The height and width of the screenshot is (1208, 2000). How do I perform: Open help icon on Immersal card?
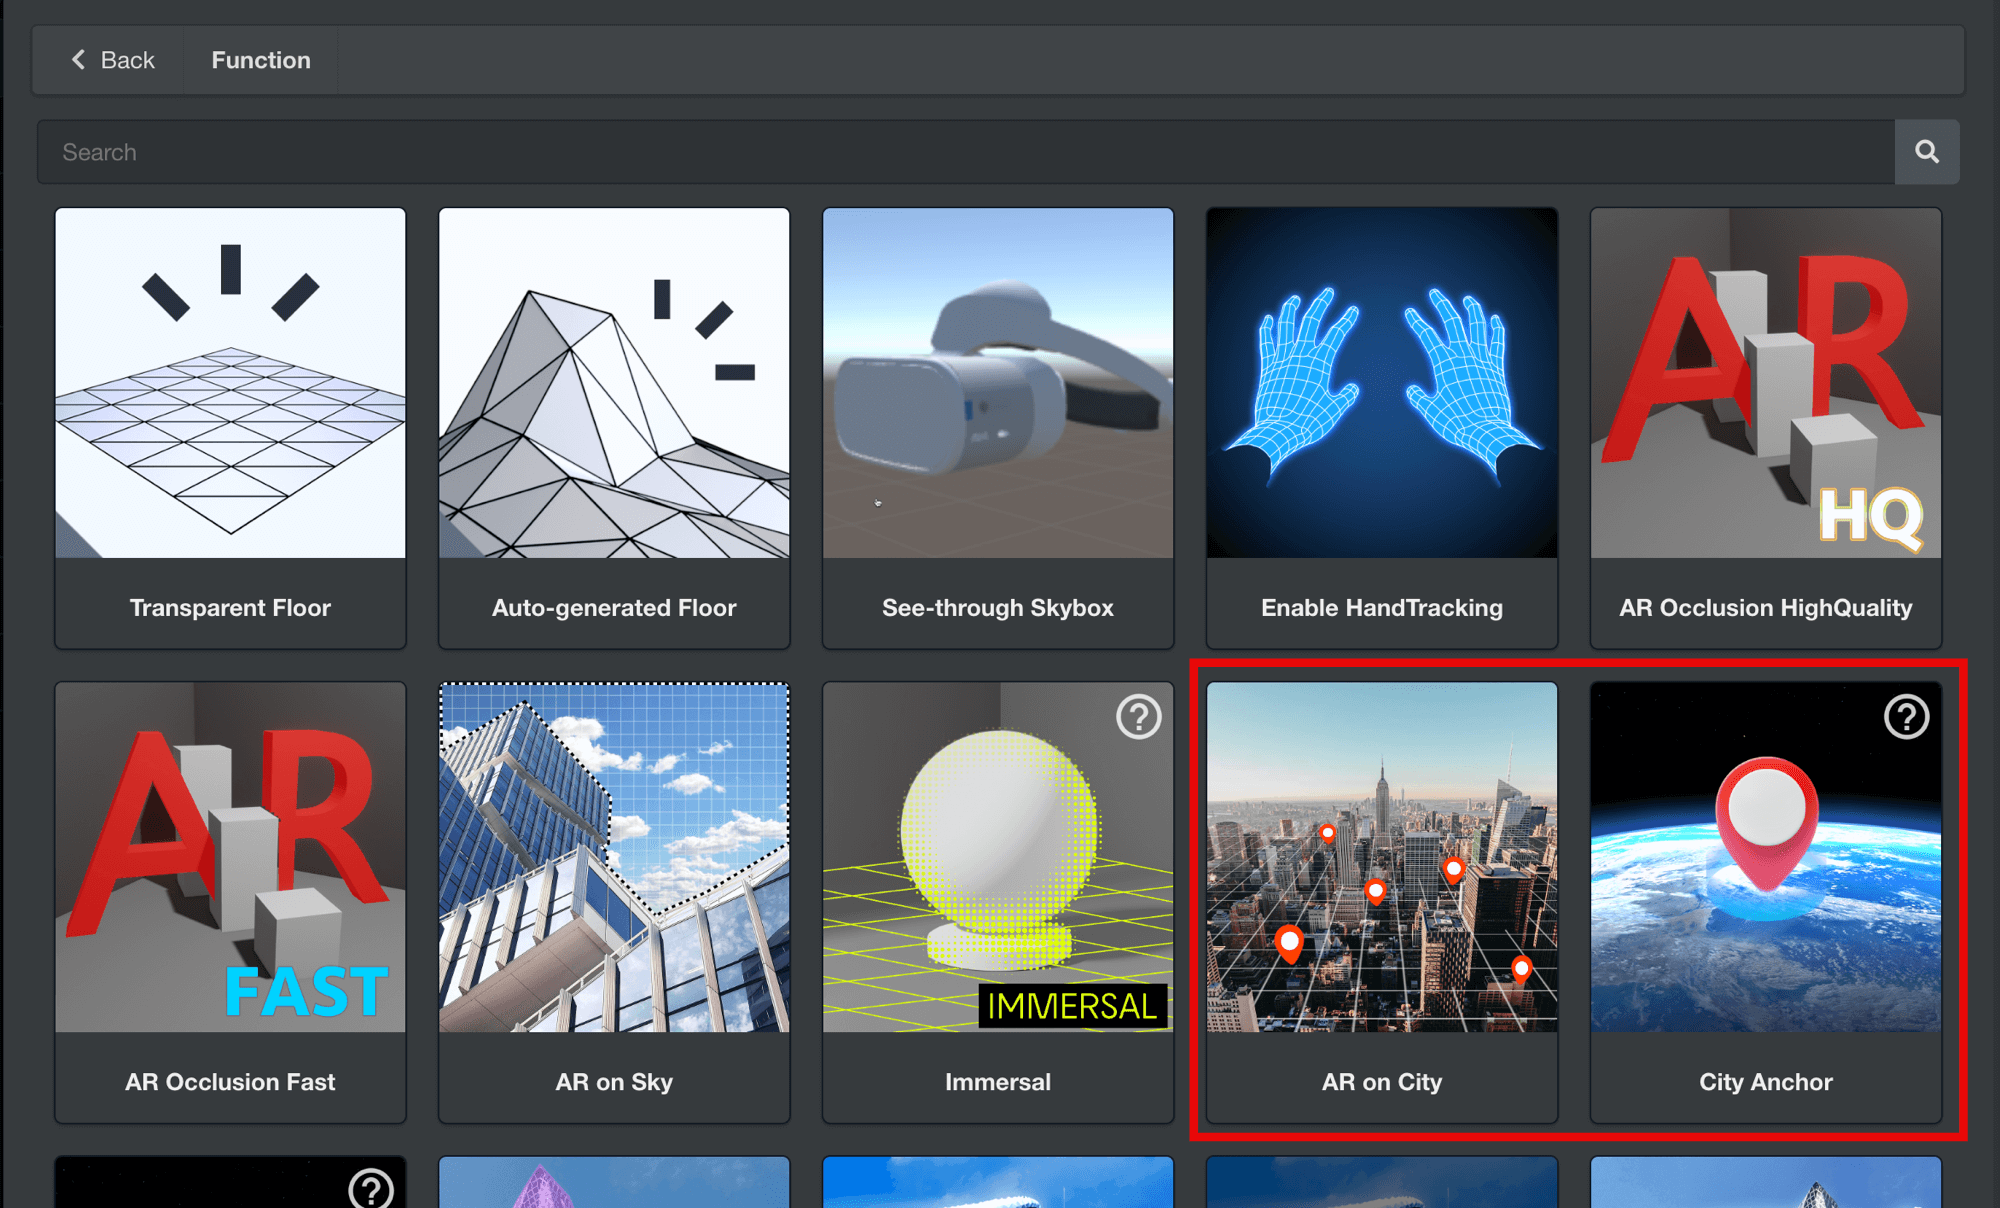[x=1138, y=717]
